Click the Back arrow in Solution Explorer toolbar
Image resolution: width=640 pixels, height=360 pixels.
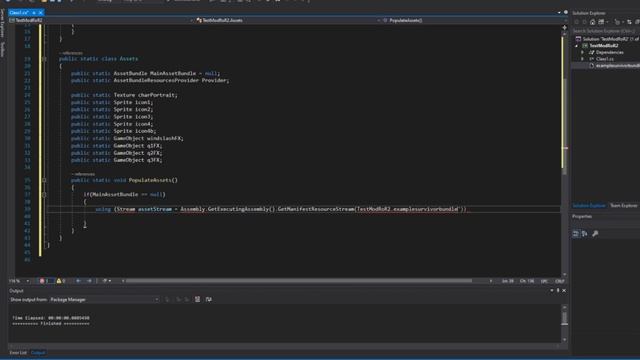click(x=577, y=22)
